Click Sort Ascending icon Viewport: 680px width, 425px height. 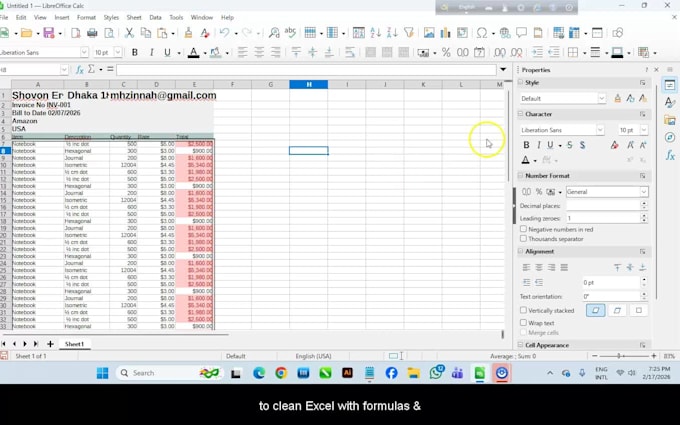[376, 33]
